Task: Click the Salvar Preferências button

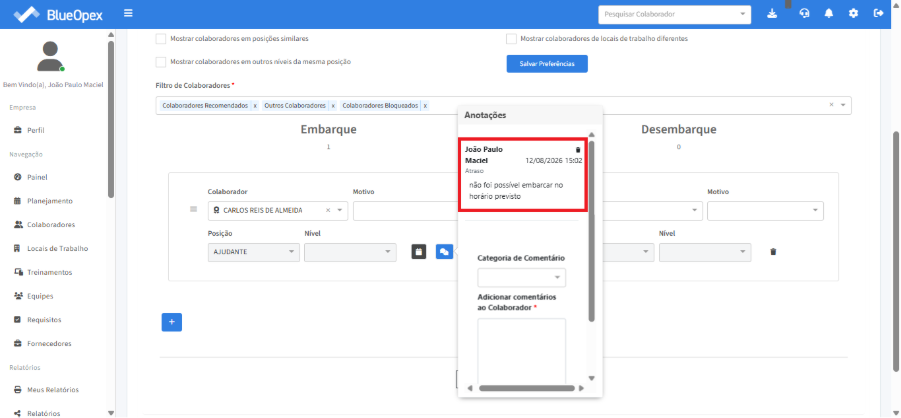Action: click(547, 64)
